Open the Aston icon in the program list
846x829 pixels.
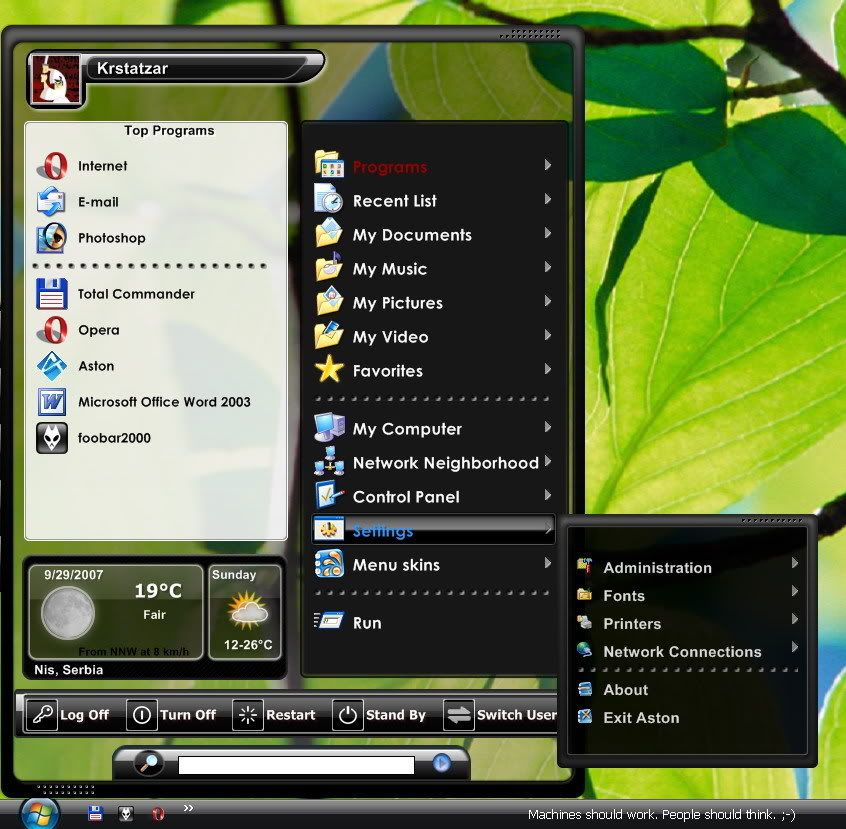pyautogui.click(x=52, y=366)
